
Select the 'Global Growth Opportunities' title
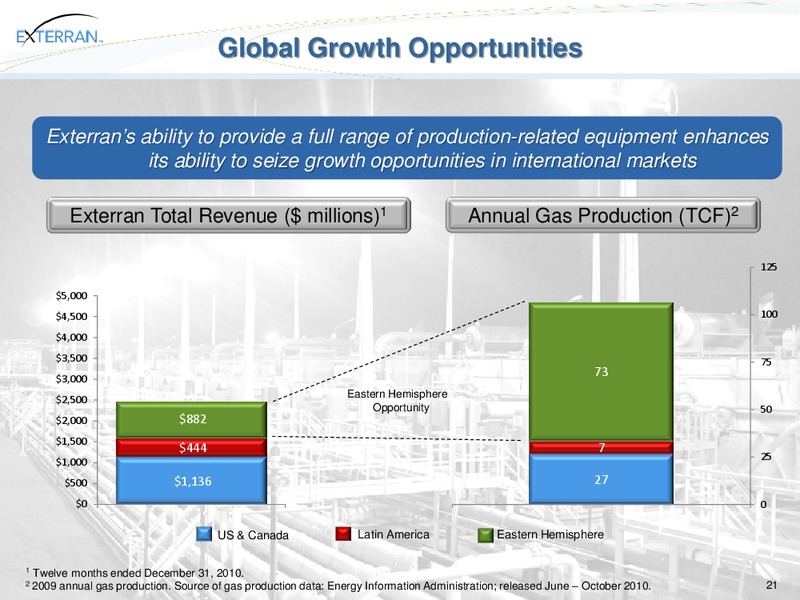click(400, 48)
